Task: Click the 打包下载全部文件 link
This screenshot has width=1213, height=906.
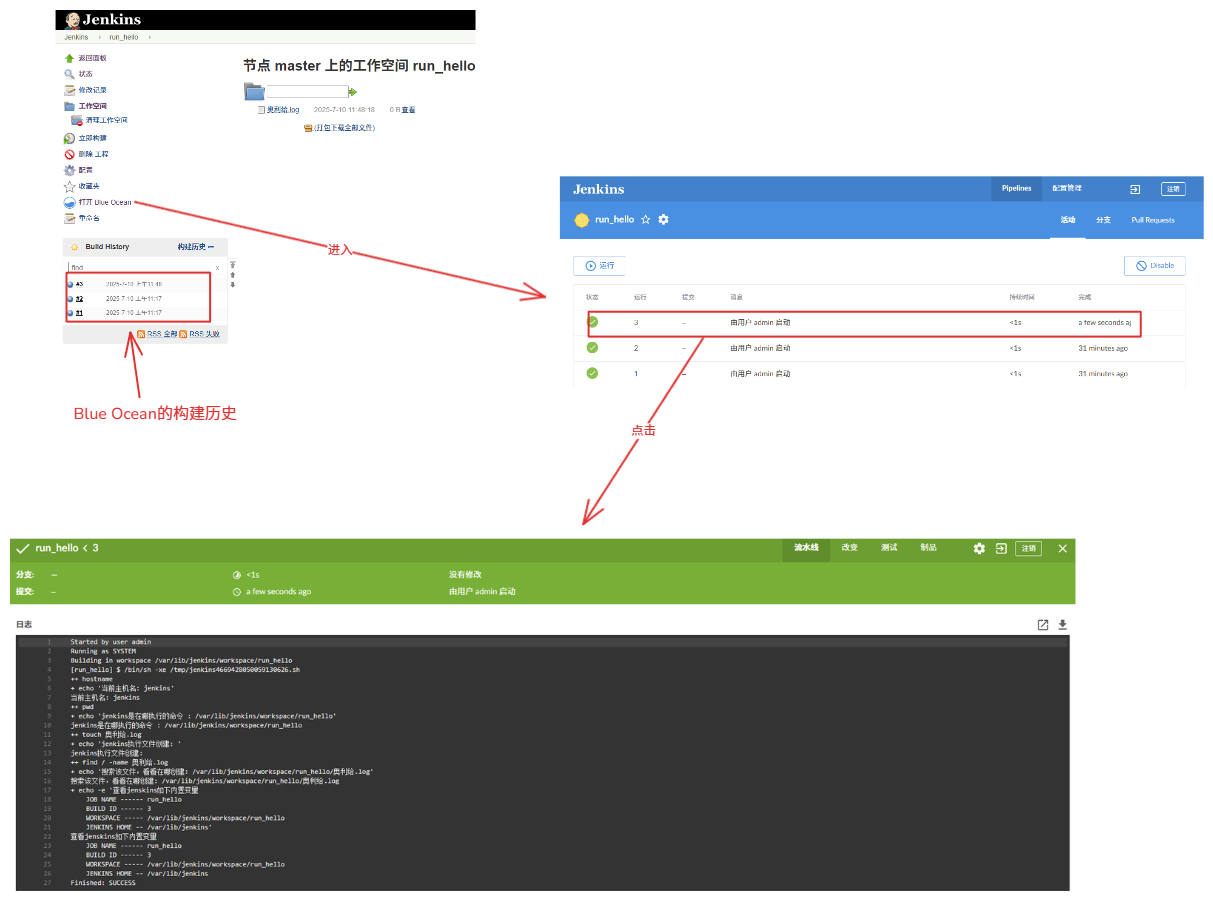Action: pos(345,128)
